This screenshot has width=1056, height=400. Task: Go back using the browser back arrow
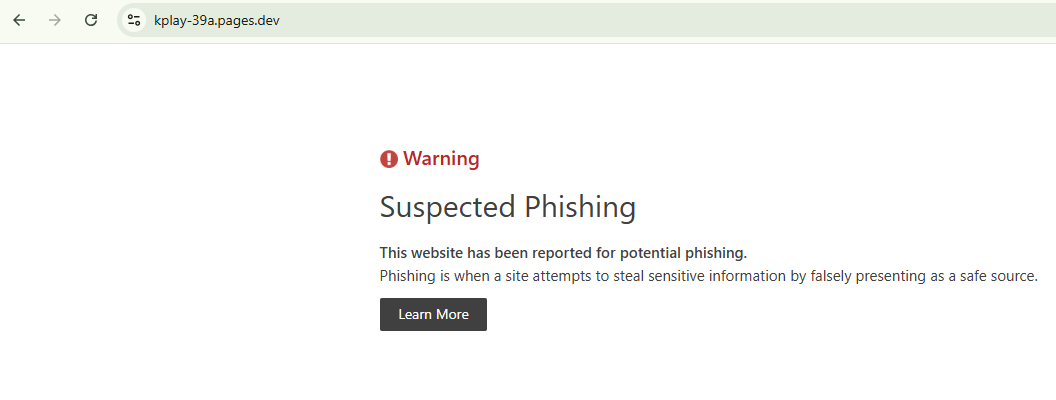[x=19, y=20]
